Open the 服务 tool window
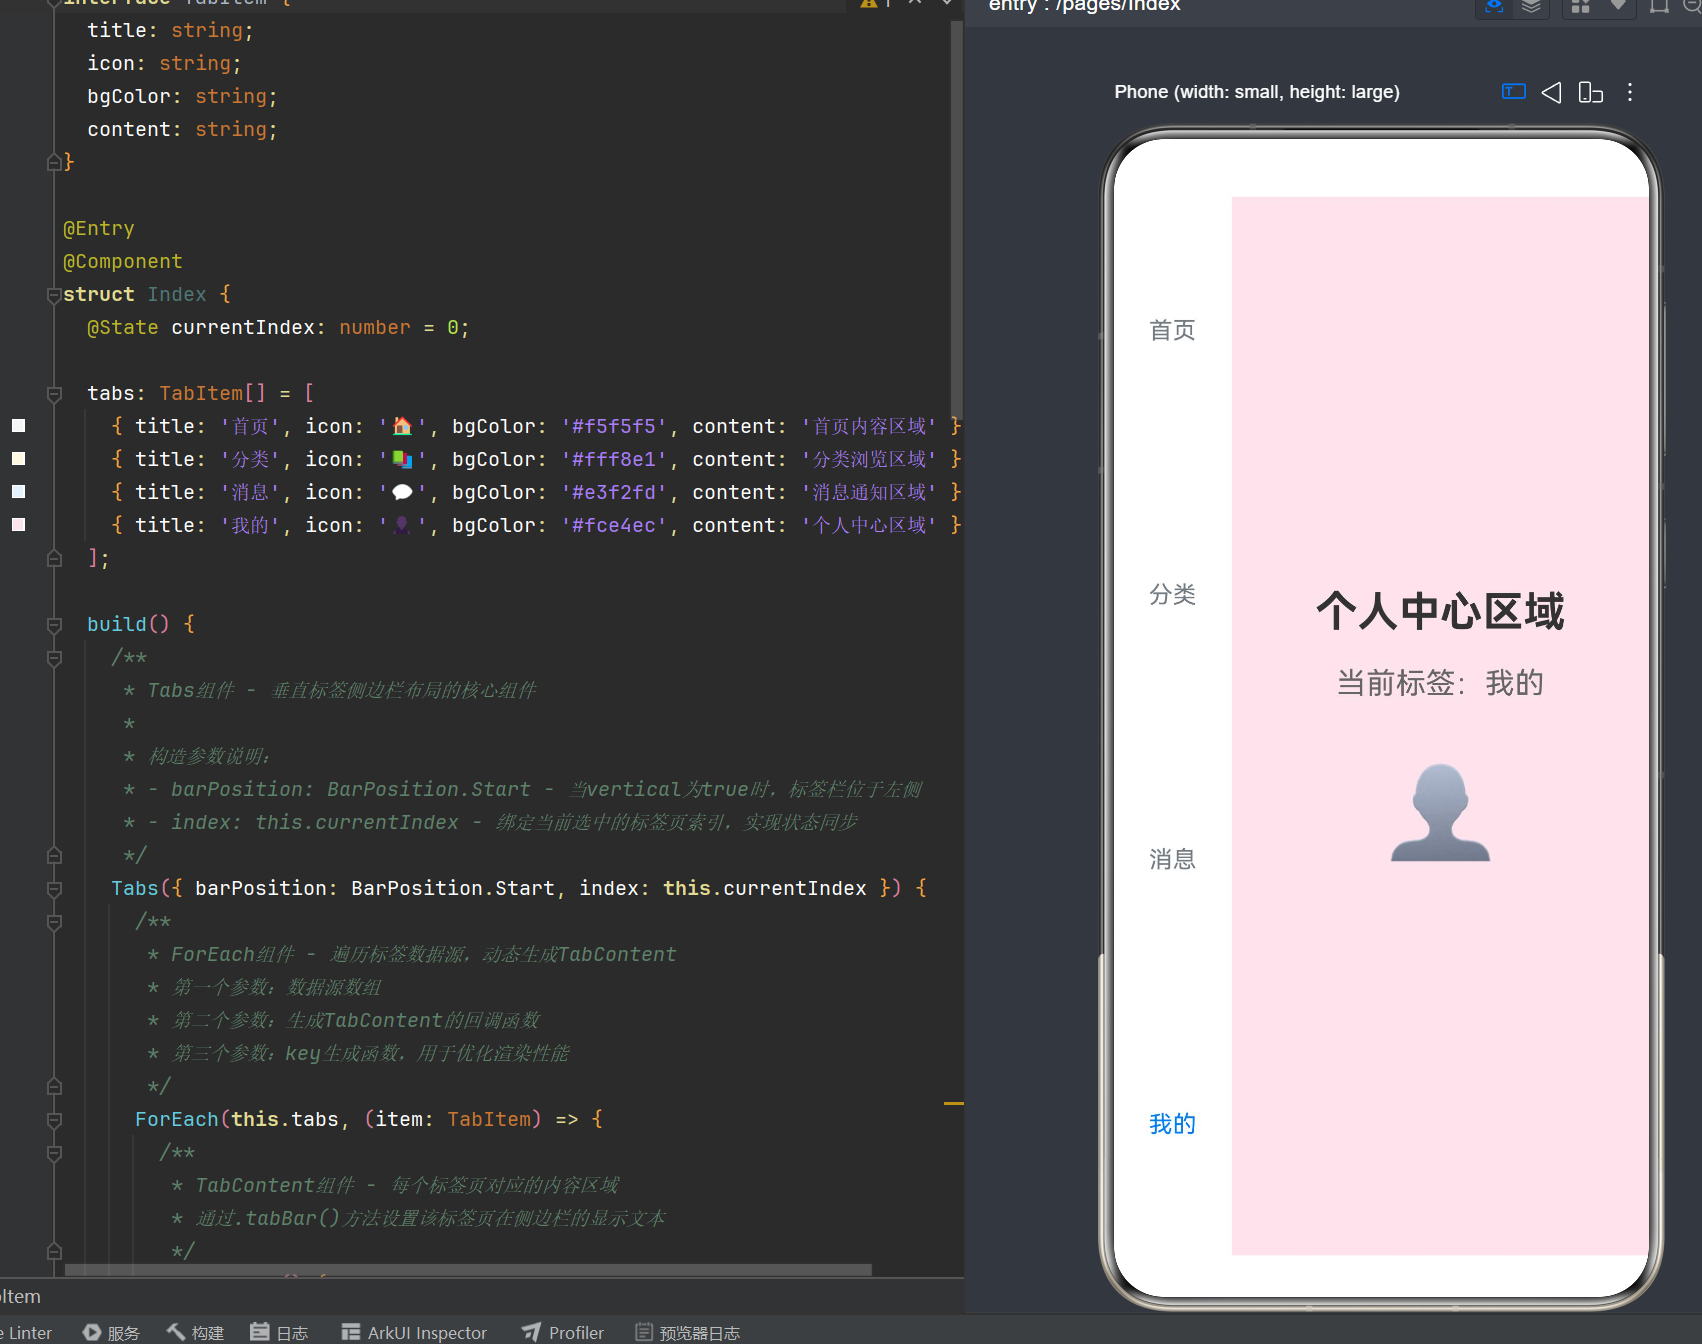The image size is (1702, 1344). pos(111,1332)
